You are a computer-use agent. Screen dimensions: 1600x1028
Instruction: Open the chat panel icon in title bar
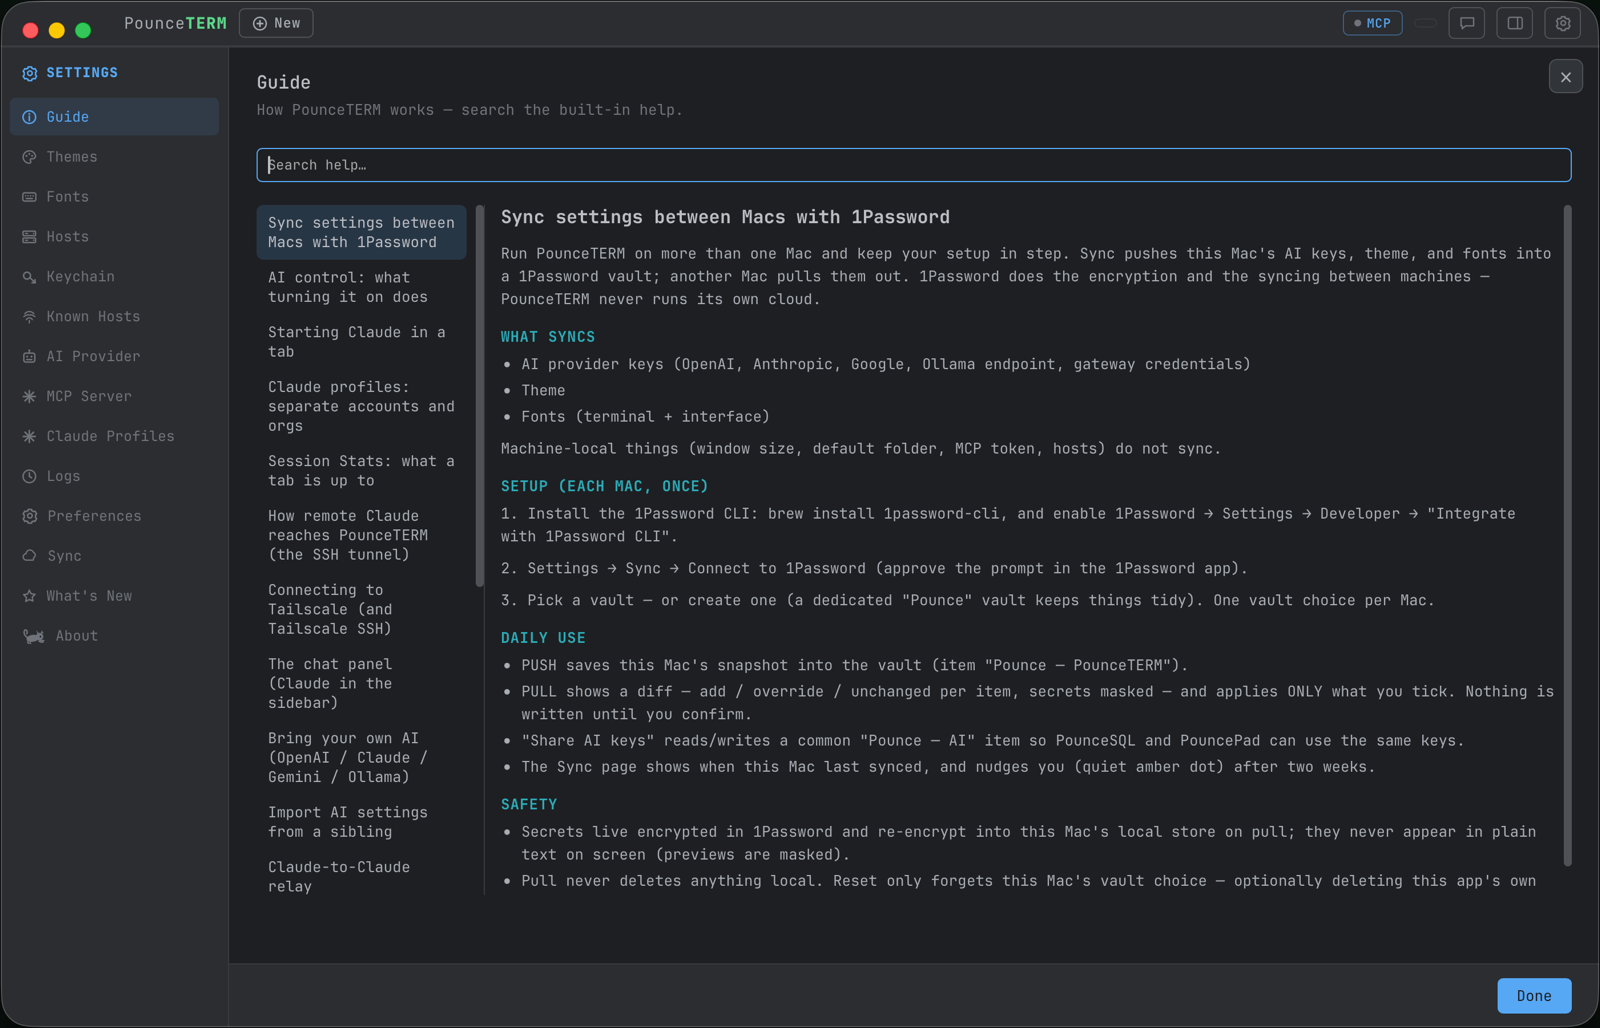[1467, 23]
